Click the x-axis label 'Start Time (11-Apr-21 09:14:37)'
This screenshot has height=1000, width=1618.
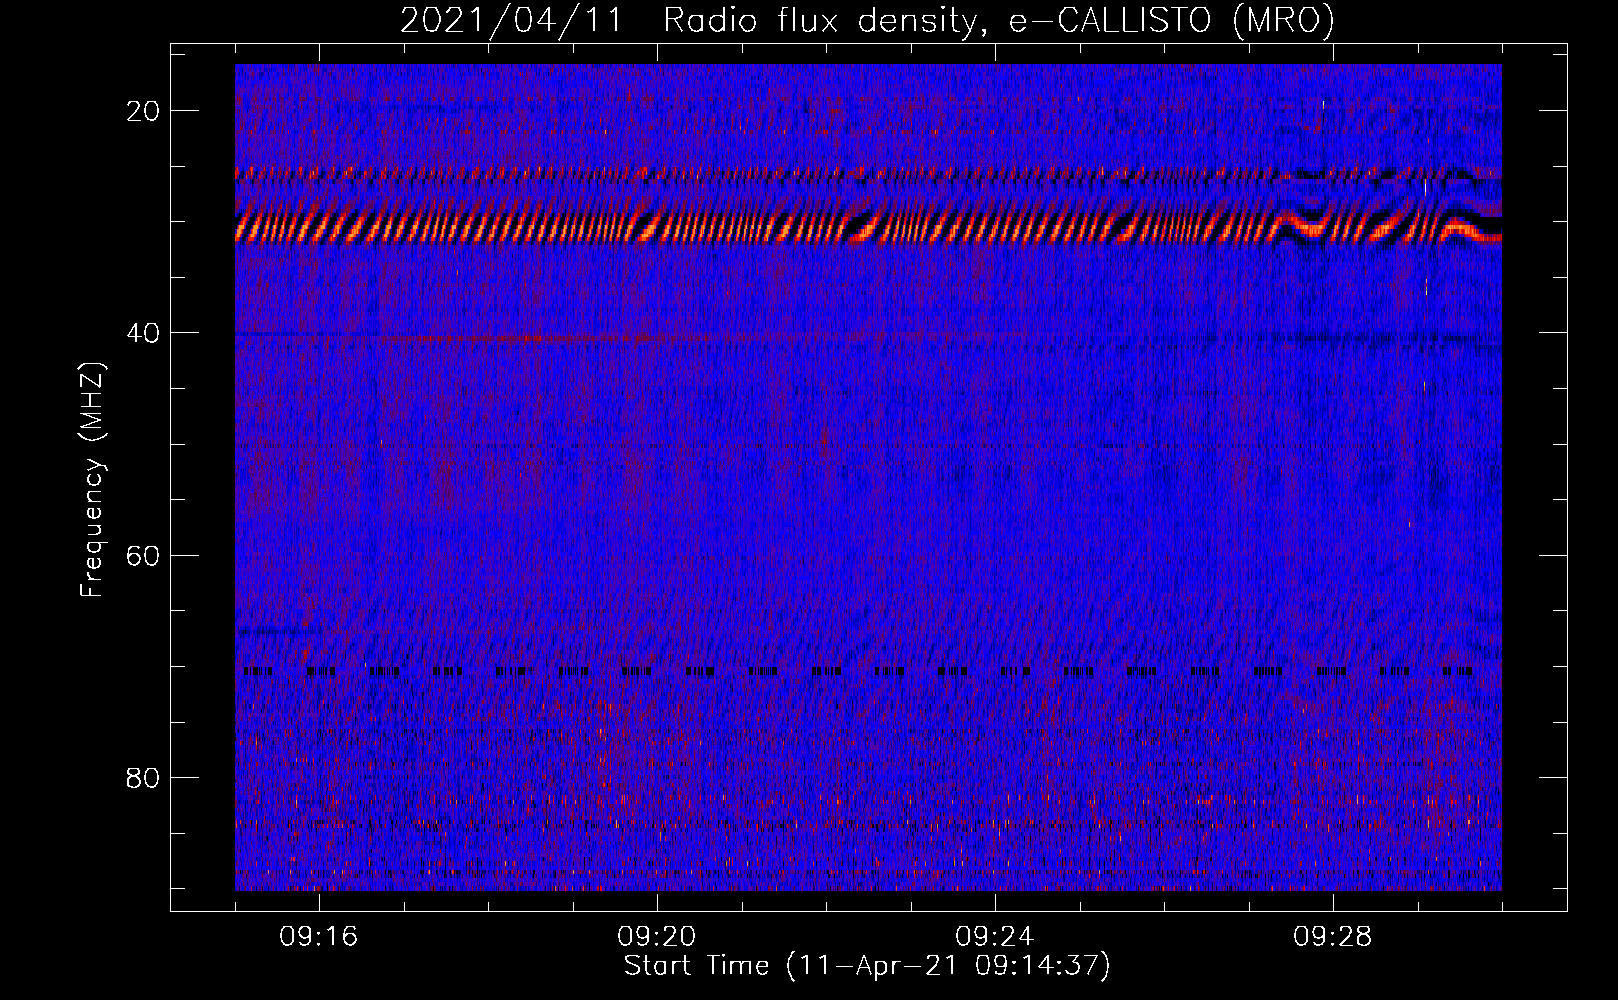(867, 966)
